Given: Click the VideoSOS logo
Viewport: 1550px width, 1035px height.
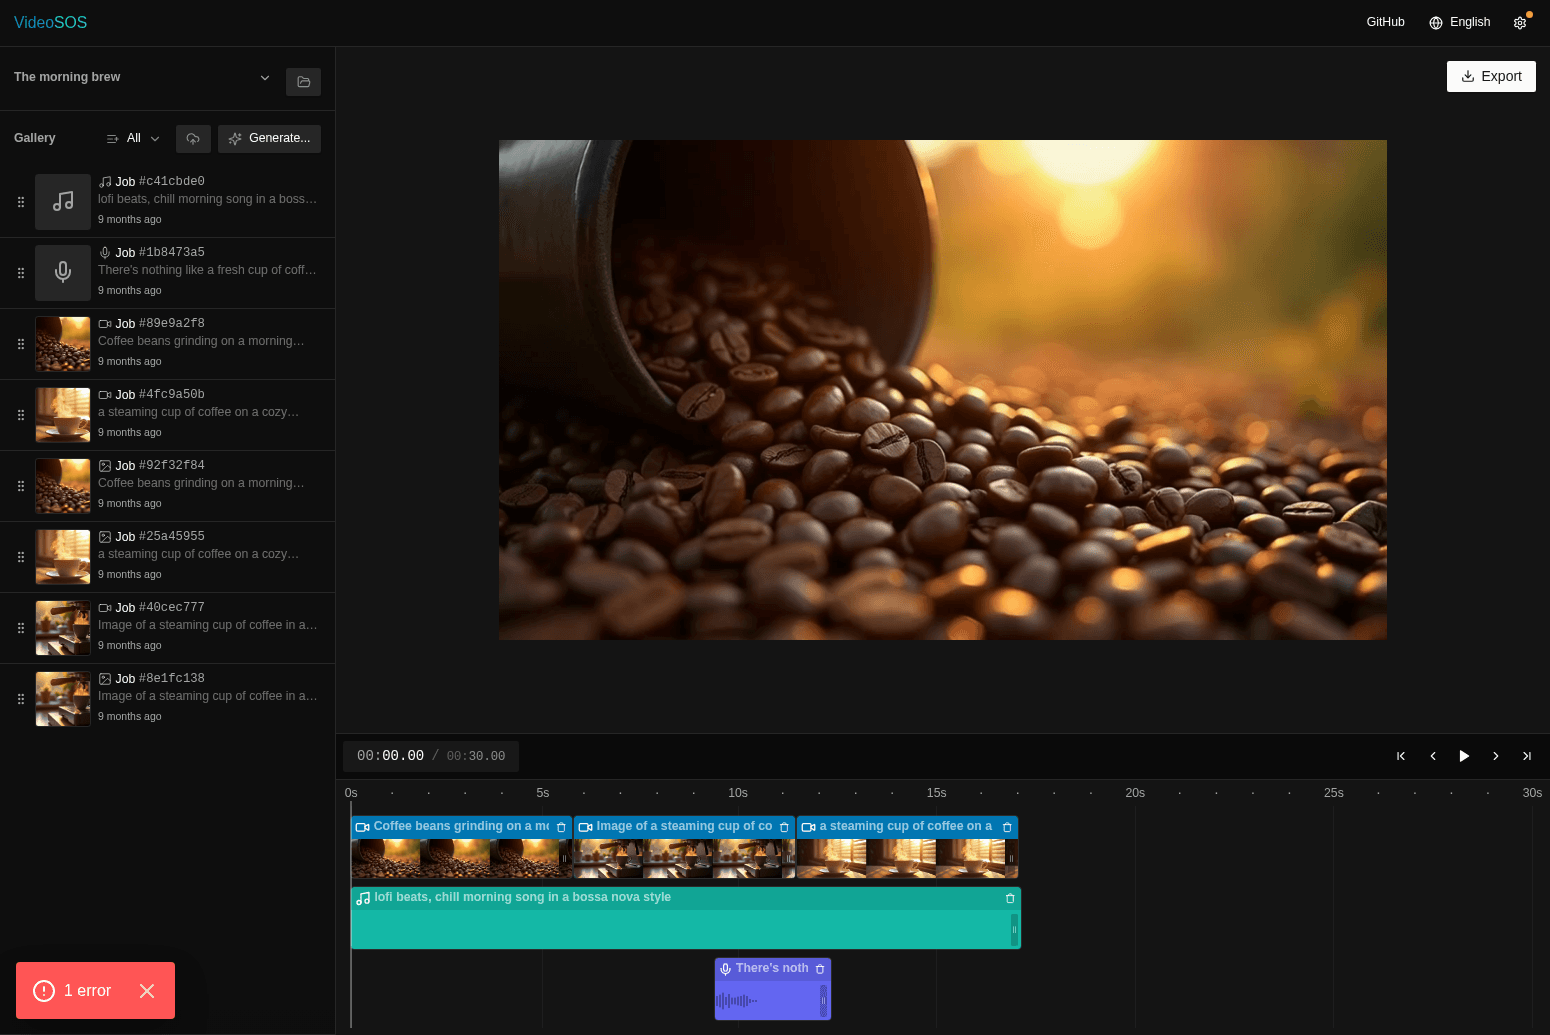Looking at the screenshot, I should coord(50,22).
